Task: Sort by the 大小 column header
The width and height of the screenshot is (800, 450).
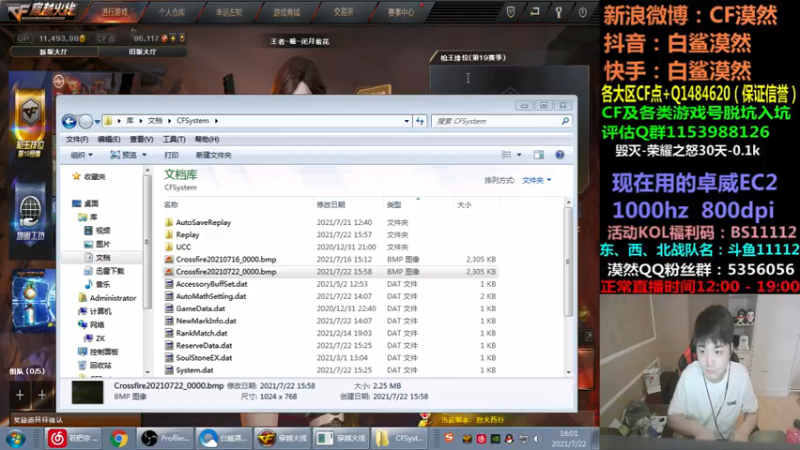Action: pyautogui.click(x=464, y=205)
